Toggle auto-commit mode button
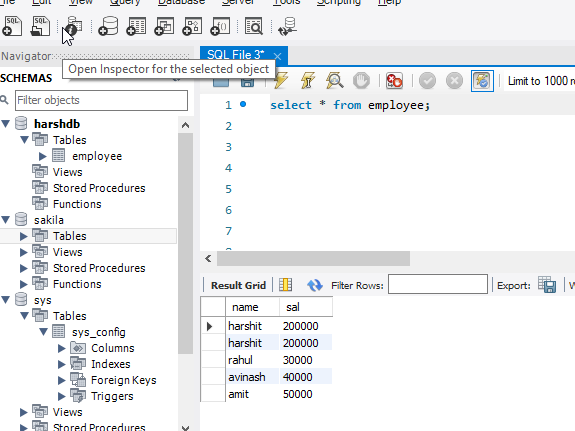This screenshot has width=575, height=431. (x=482, y=81)
